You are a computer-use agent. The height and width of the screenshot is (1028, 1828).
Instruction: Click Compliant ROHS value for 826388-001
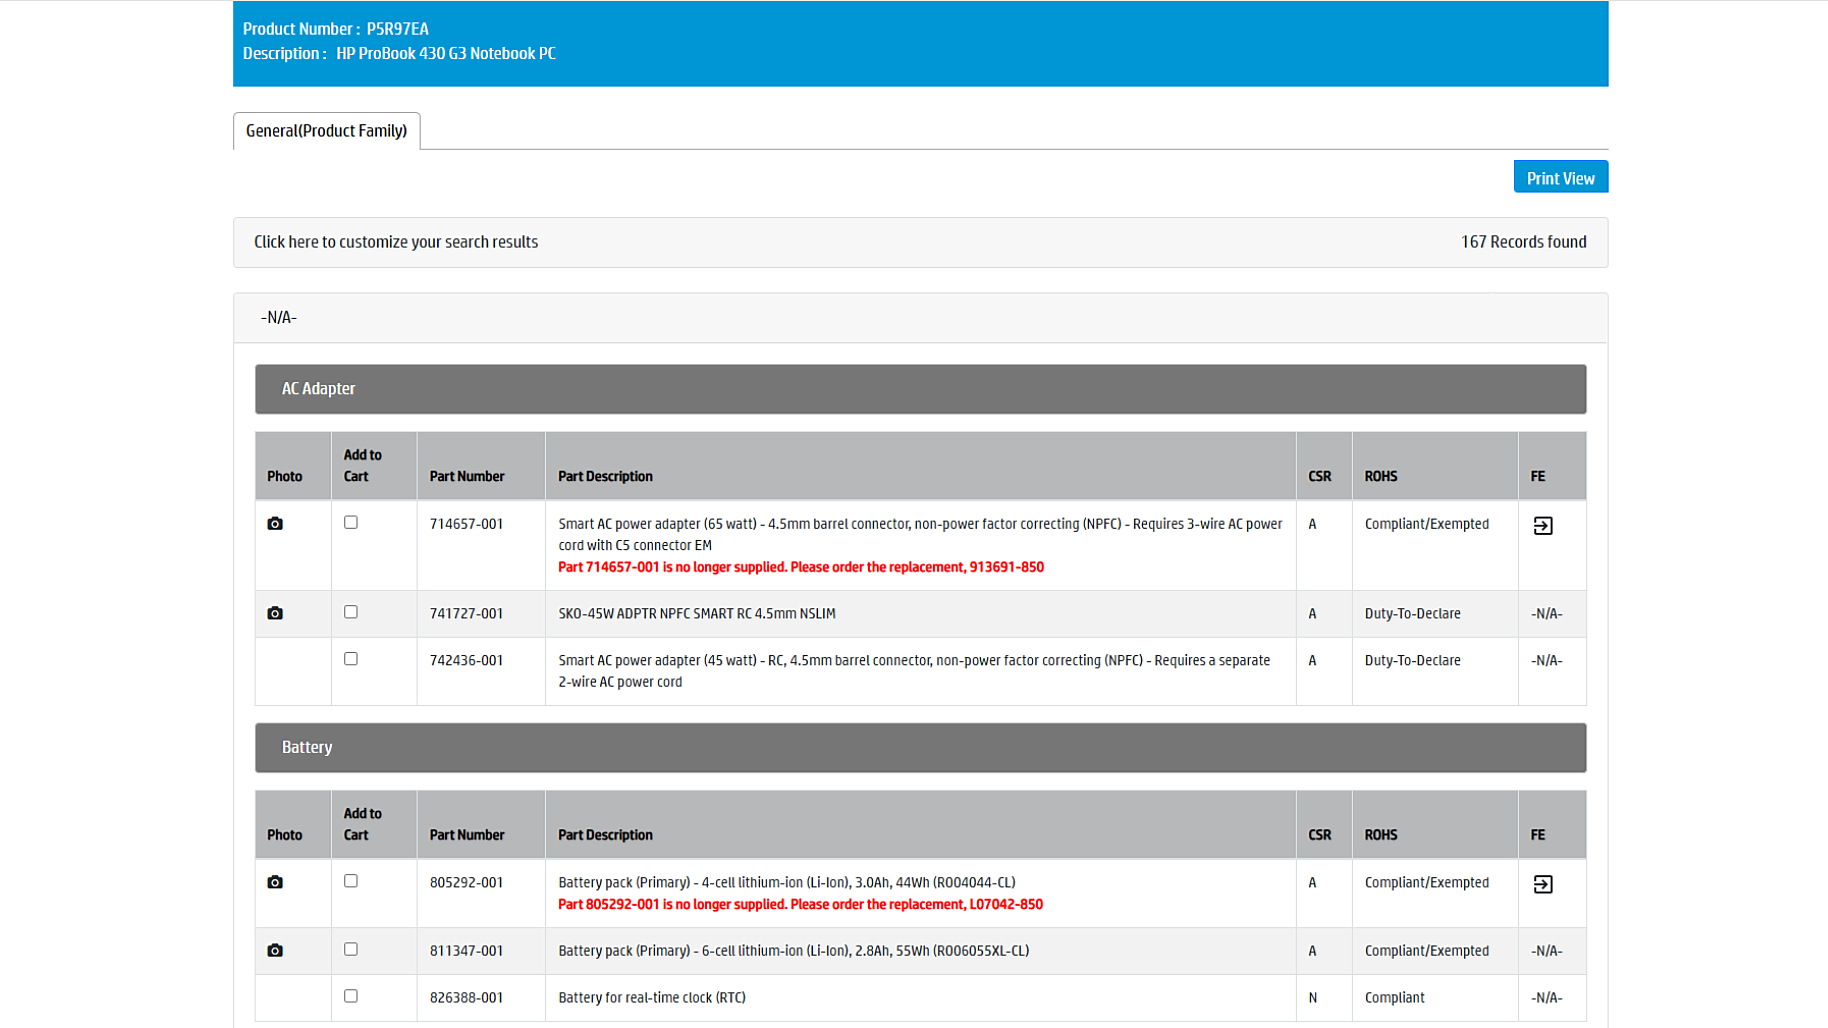pos(1394,998)
